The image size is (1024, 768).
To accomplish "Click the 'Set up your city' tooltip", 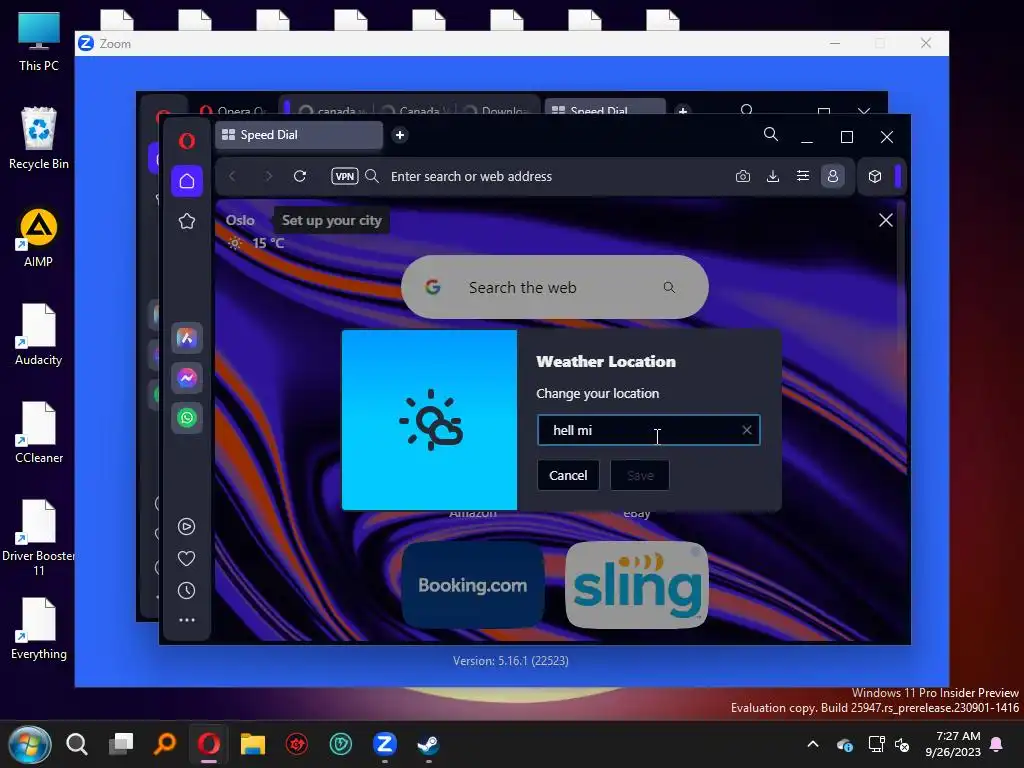I will pyautogui.click(x=332, y=221).
